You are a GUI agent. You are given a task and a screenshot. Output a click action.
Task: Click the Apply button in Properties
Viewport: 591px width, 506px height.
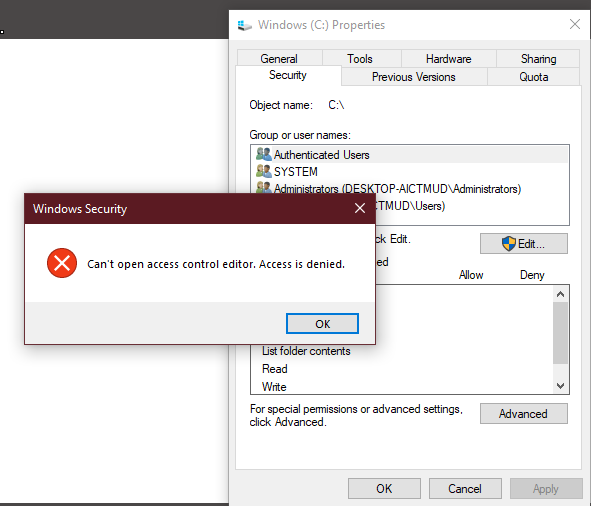(546, 489)
